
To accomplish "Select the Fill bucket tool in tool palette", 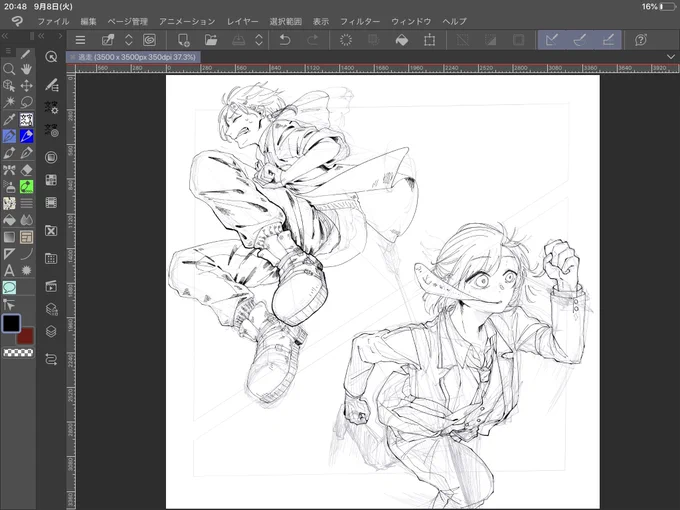I will point(9,220).
